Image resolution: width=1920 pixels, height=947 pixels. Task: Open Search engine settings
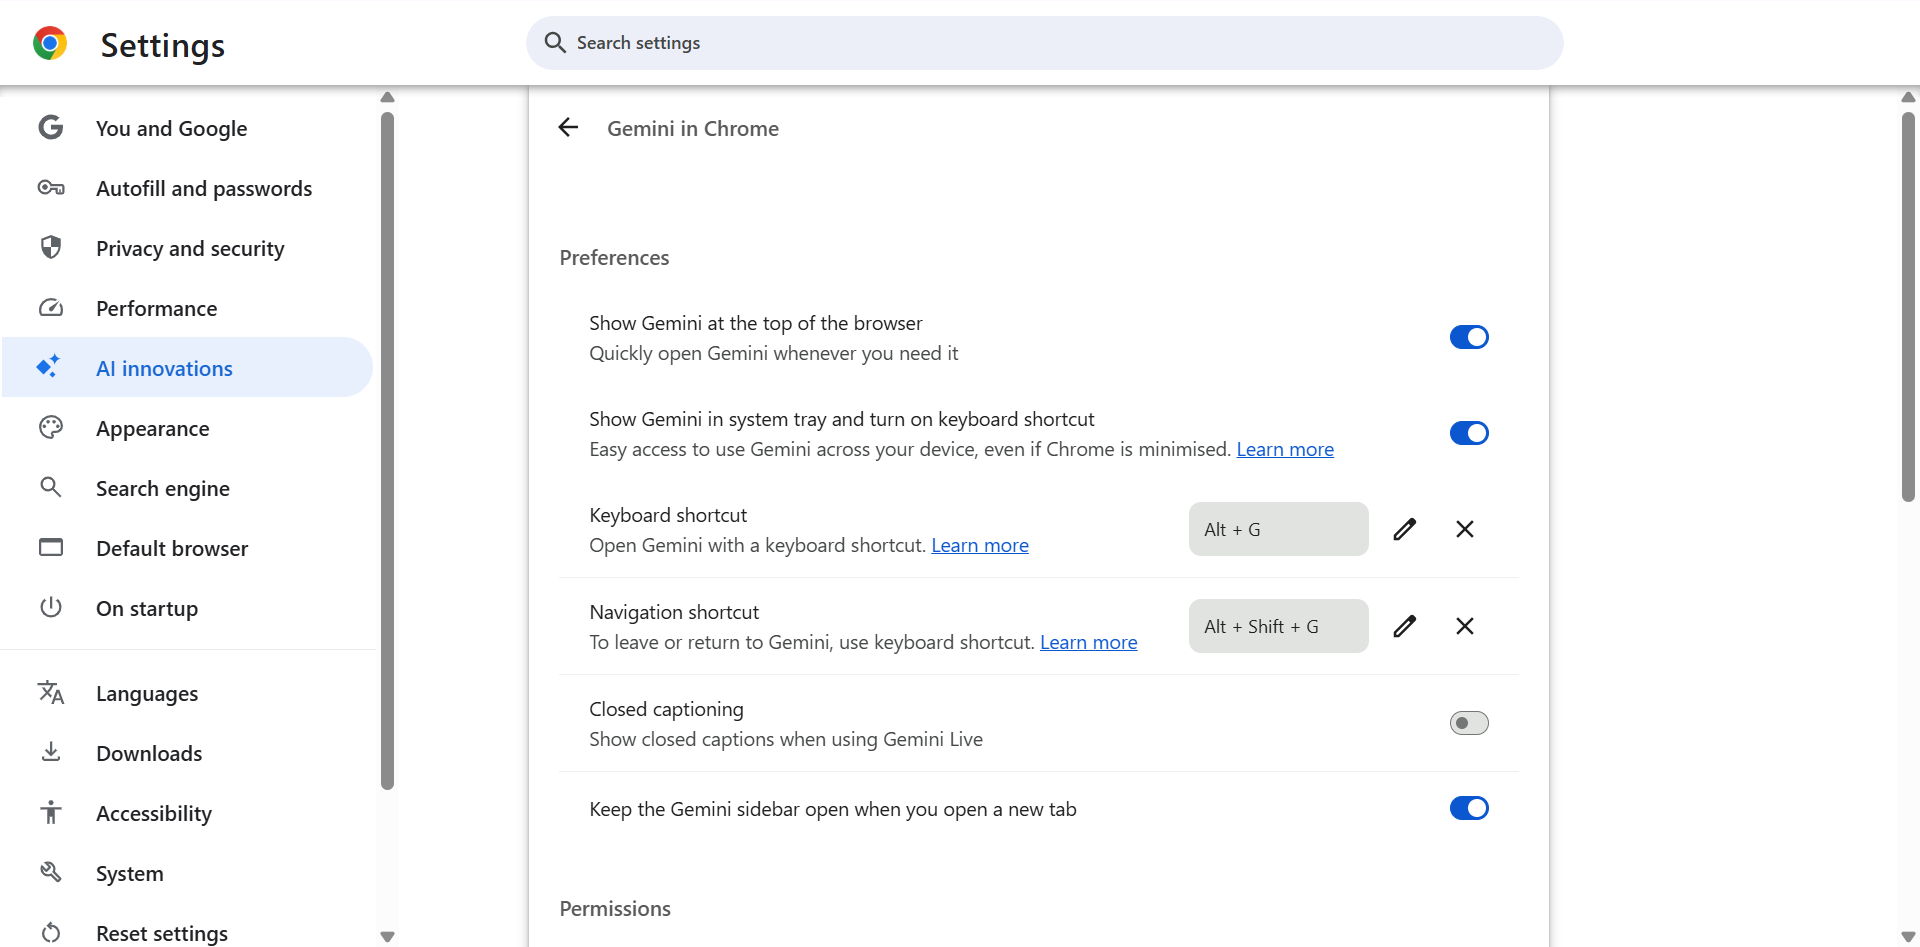point(188,488)
